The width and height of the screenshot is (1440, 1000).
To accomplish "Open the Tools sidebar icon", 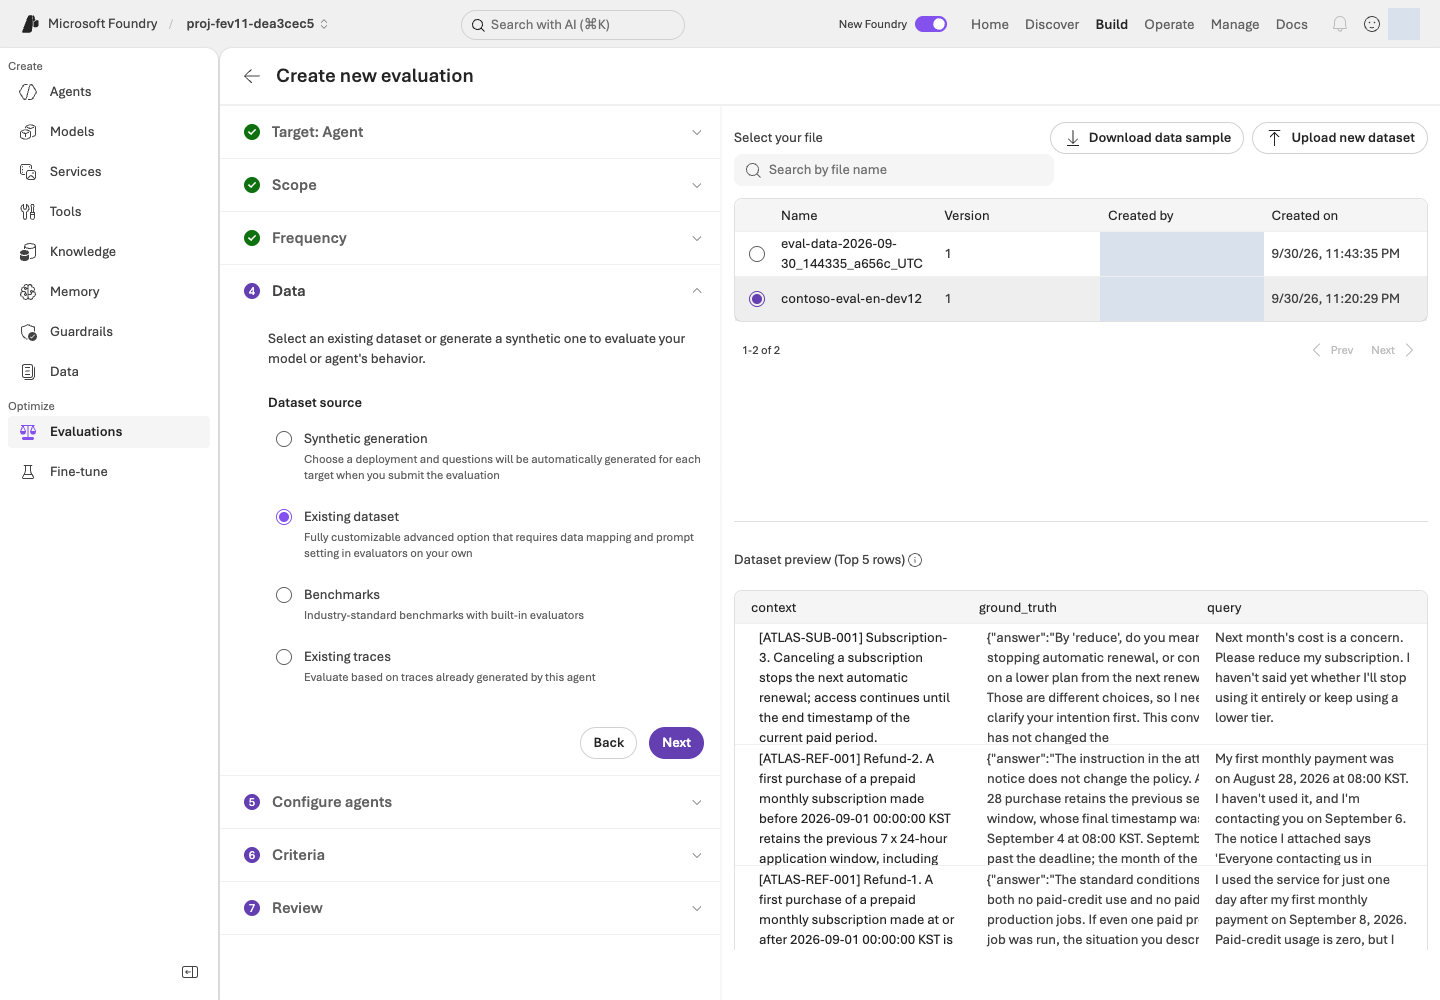I will point(28,212).
